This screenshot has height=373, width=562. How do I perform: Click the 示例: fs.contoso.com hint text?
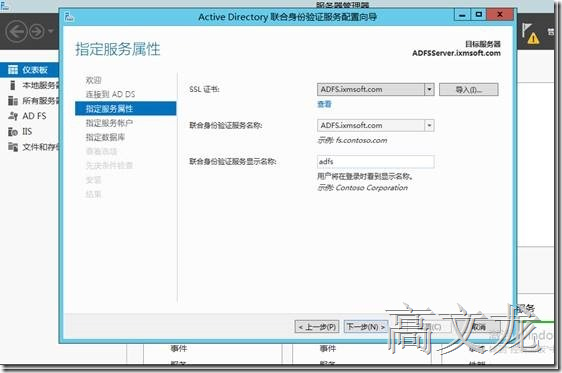coord(352,140)
